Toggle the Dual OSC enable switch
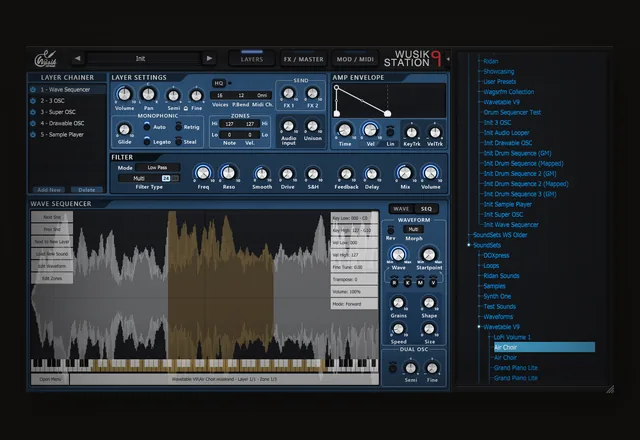640x440 pixels. click(x=393, y=368)
